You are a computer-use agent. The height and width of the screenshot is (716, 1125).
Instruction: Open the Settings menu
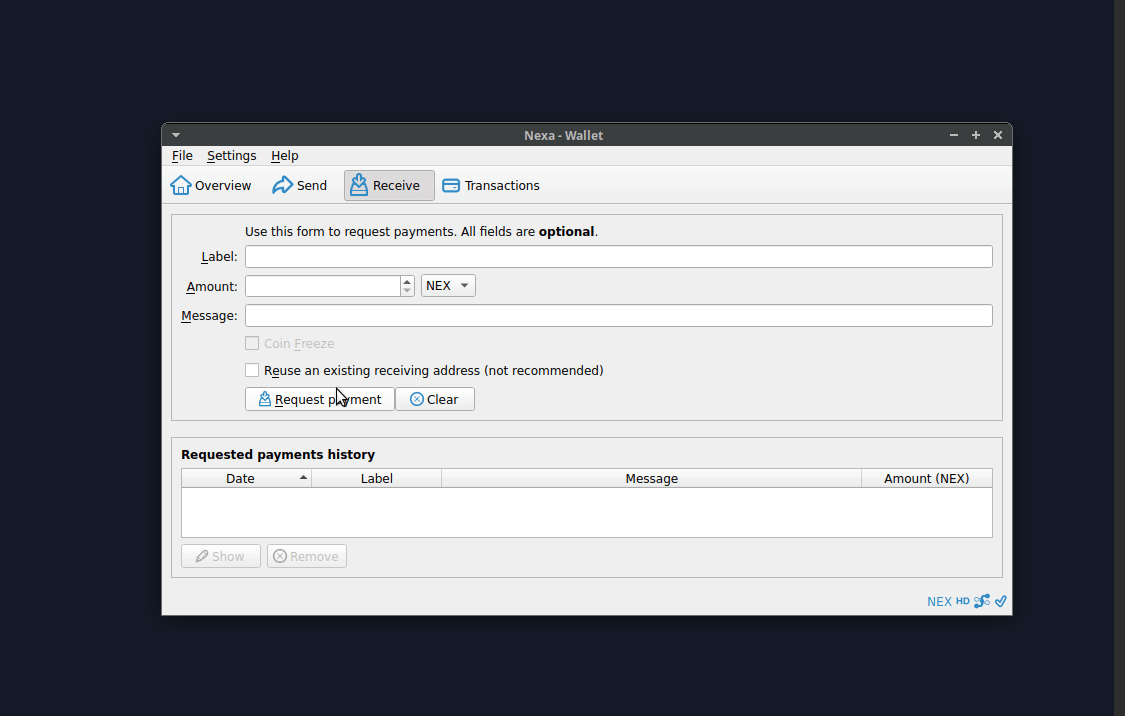[x=232, y=156]
